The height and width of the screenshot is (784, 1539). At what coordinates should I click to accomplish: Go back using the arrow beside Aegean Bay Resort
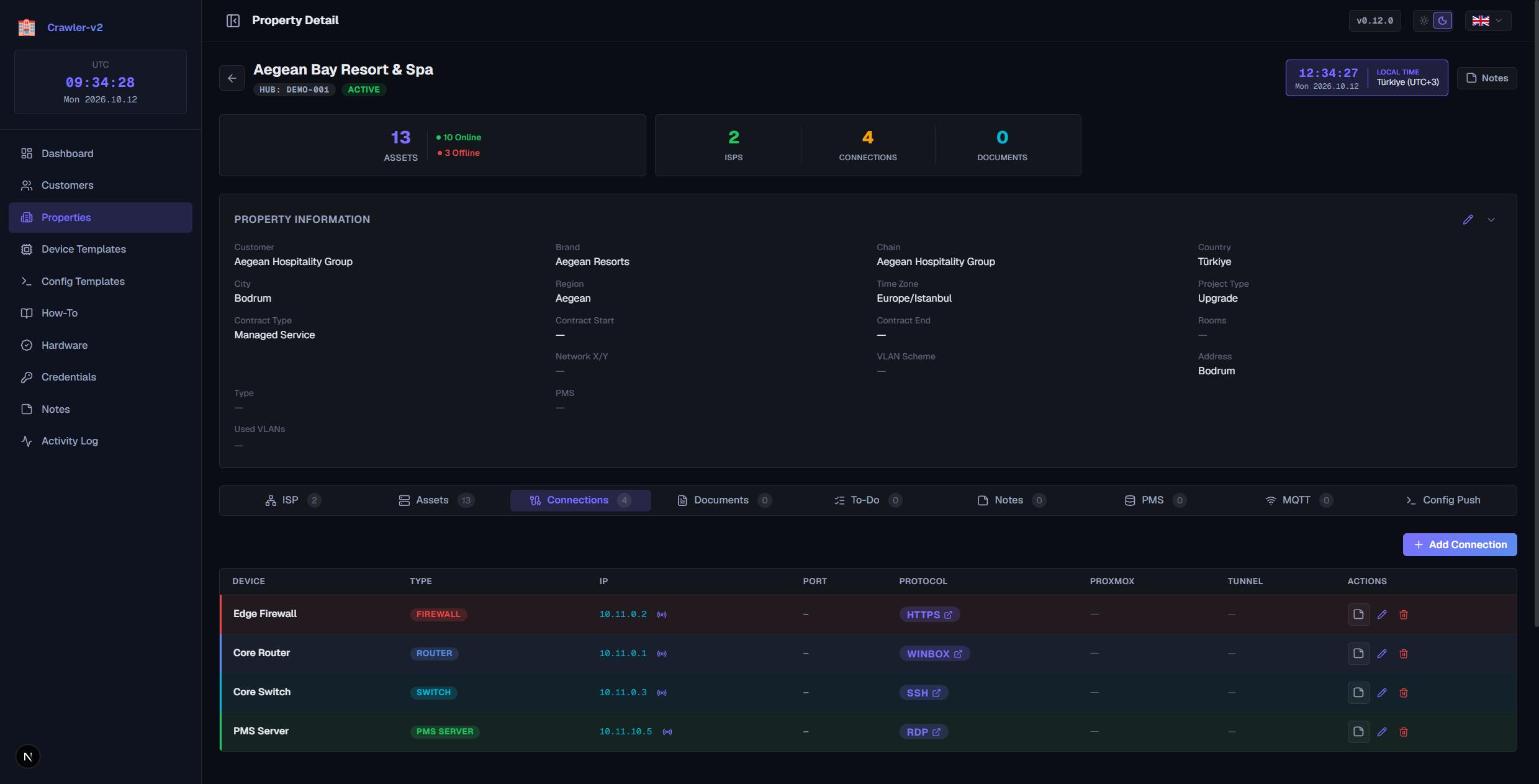[232, 78]
